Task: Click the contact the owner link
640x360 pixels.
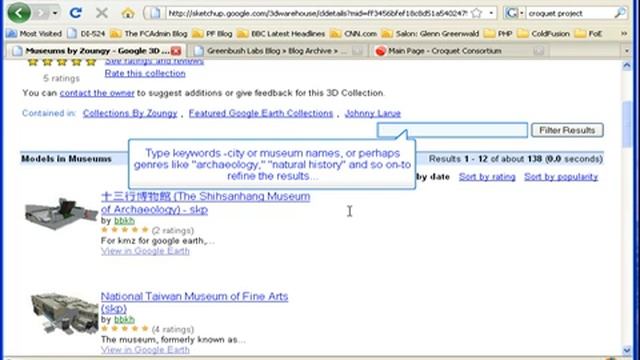Action: click(97, 93)
